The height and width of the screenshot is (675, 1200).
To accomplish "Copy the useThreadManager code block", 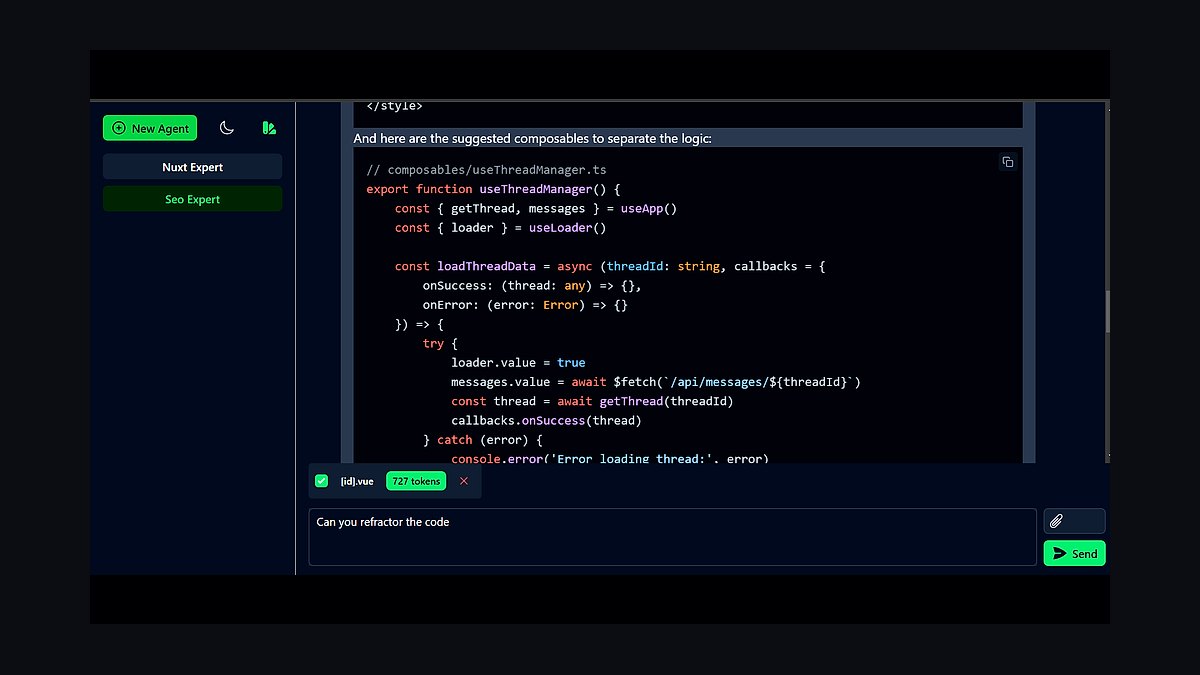I will [x=1008, y=162].
